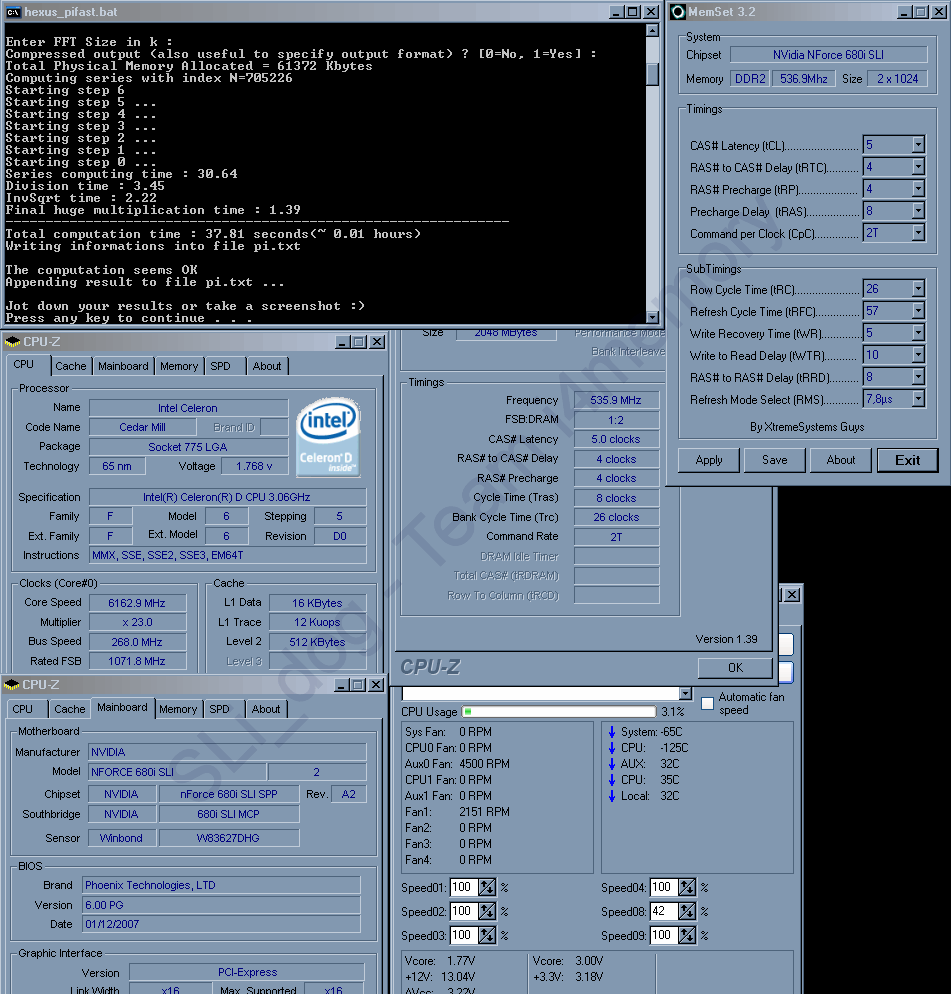
Task: Click the Speed08 stepper arrows
Action: click(x=687, y=912)
